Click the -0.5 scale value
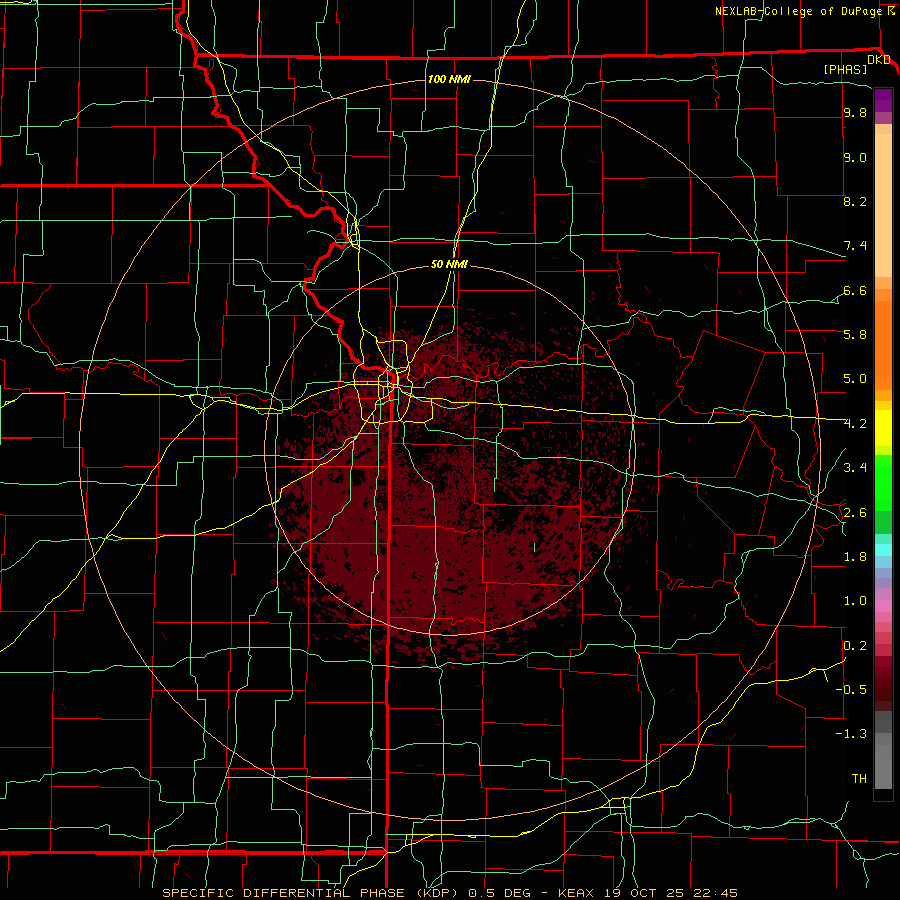 pos(851,689)
